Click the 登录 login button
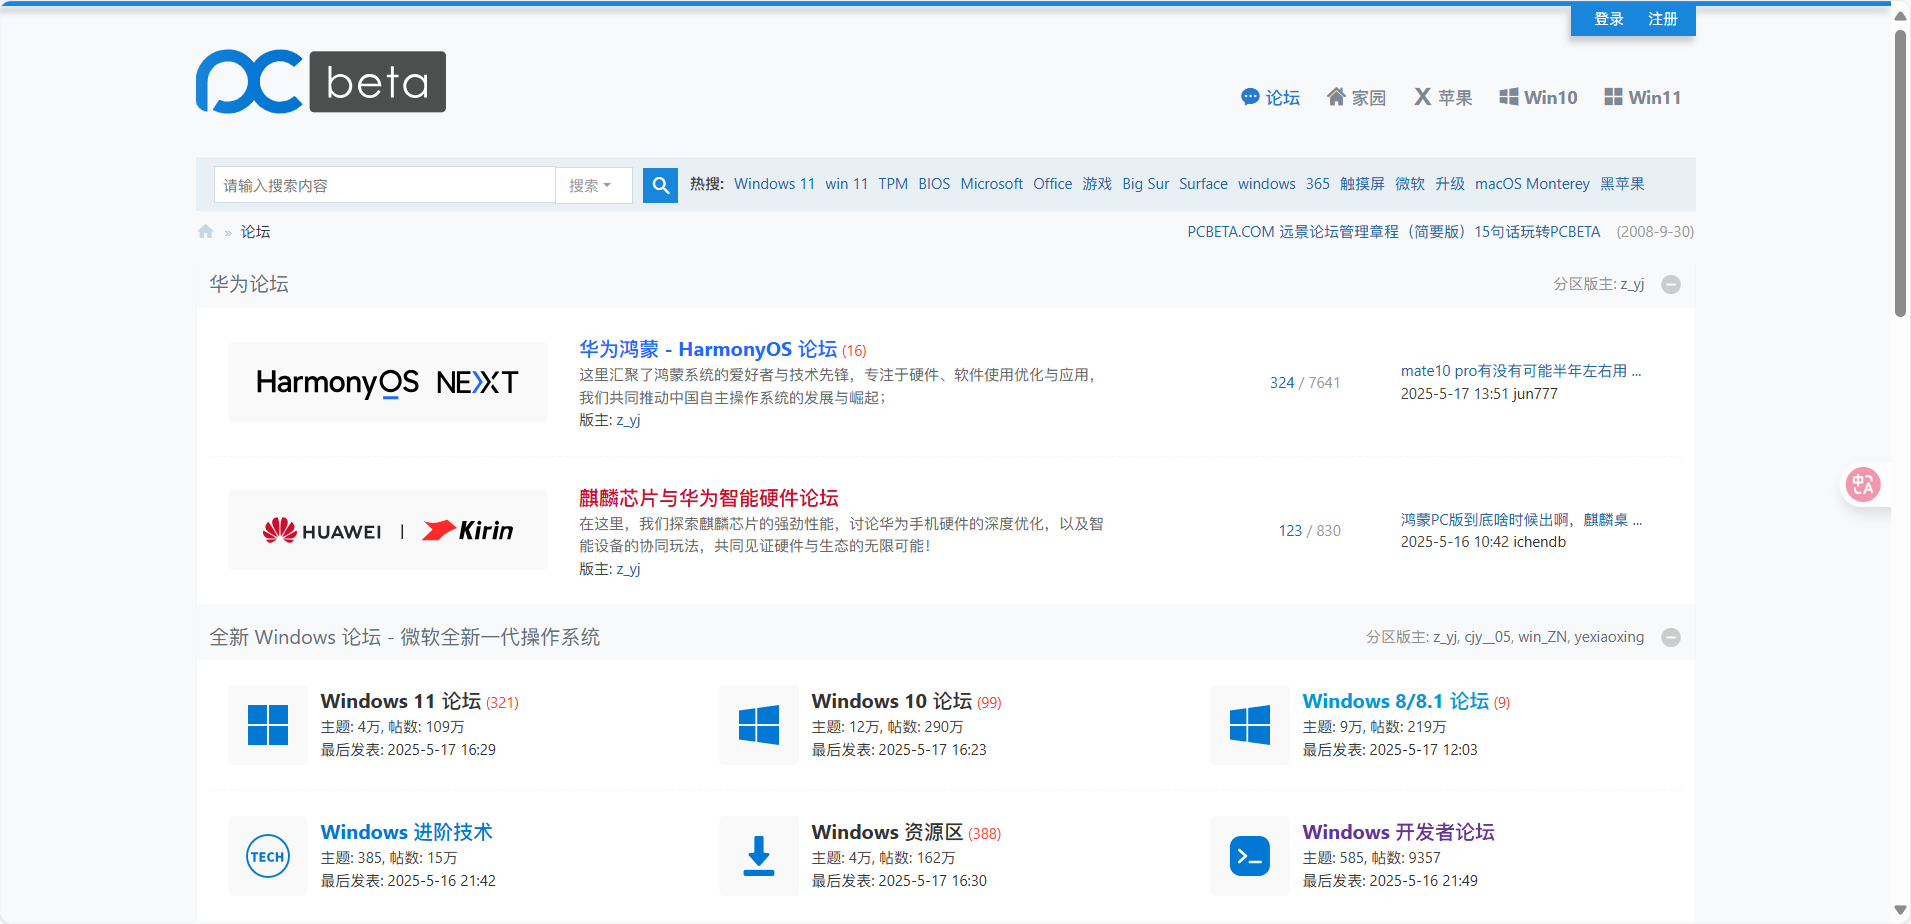This screenshot has width=1911, height=924. click(x=1608, y=19)
